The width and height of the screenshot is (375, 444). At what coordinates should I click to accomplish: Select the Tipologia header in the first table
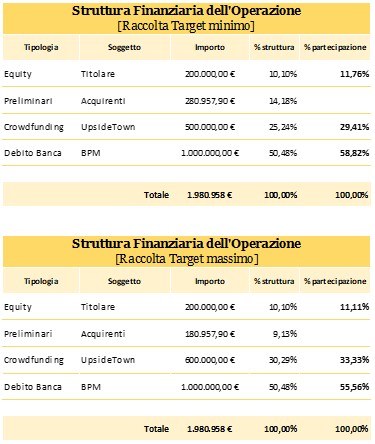click(x=41, y=47)
